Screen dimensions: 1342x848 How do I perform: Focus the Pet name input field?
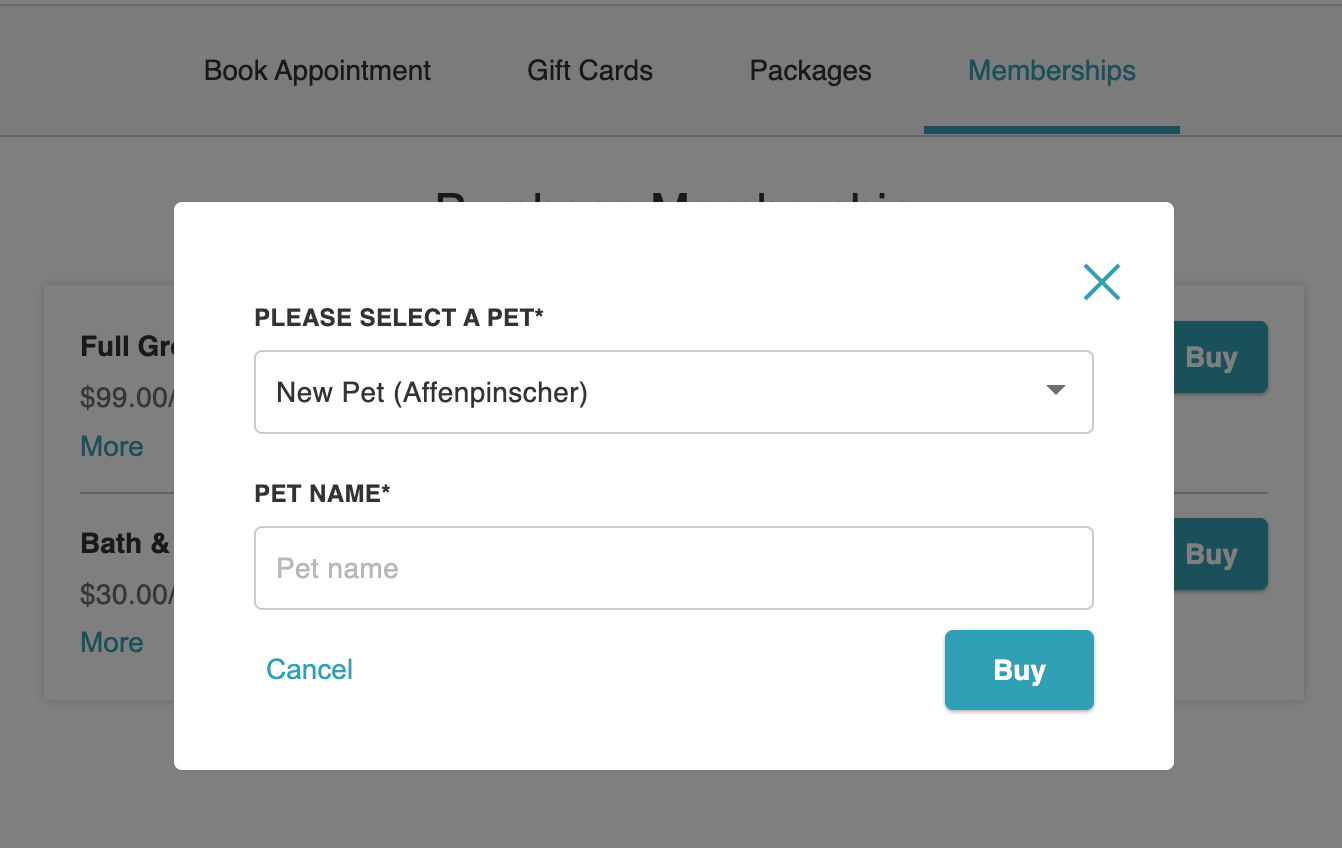(x=674, y=568)
